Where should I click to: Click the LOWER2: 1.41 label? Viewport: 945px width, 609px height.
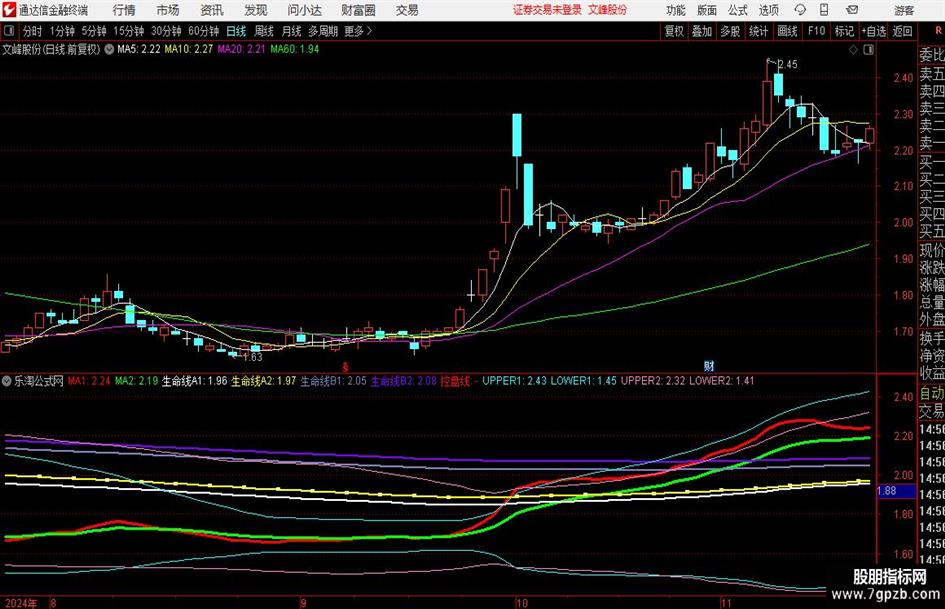(722, 381)
